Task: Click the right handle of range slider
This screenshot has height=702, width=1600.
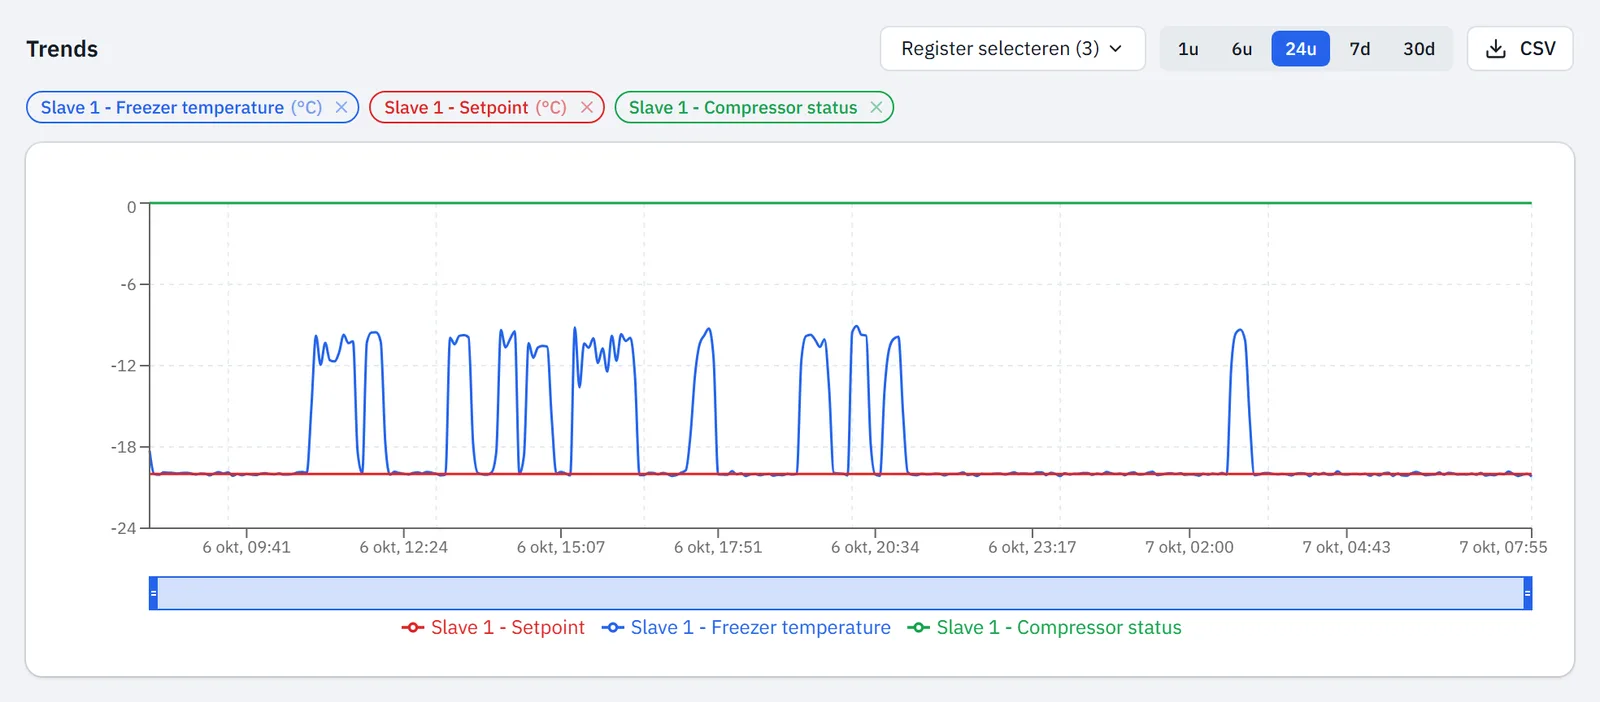Action: (x=1527, y=593)
